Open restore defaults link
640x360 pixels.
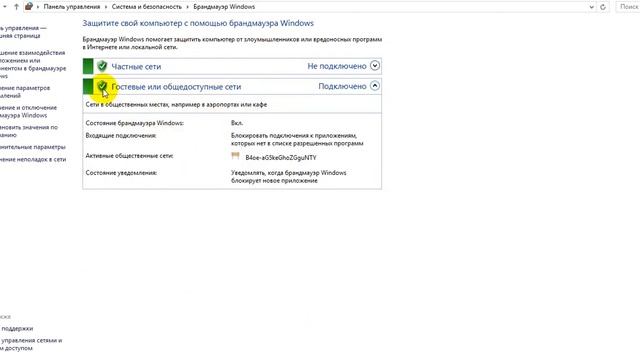[x=29, y=131]
